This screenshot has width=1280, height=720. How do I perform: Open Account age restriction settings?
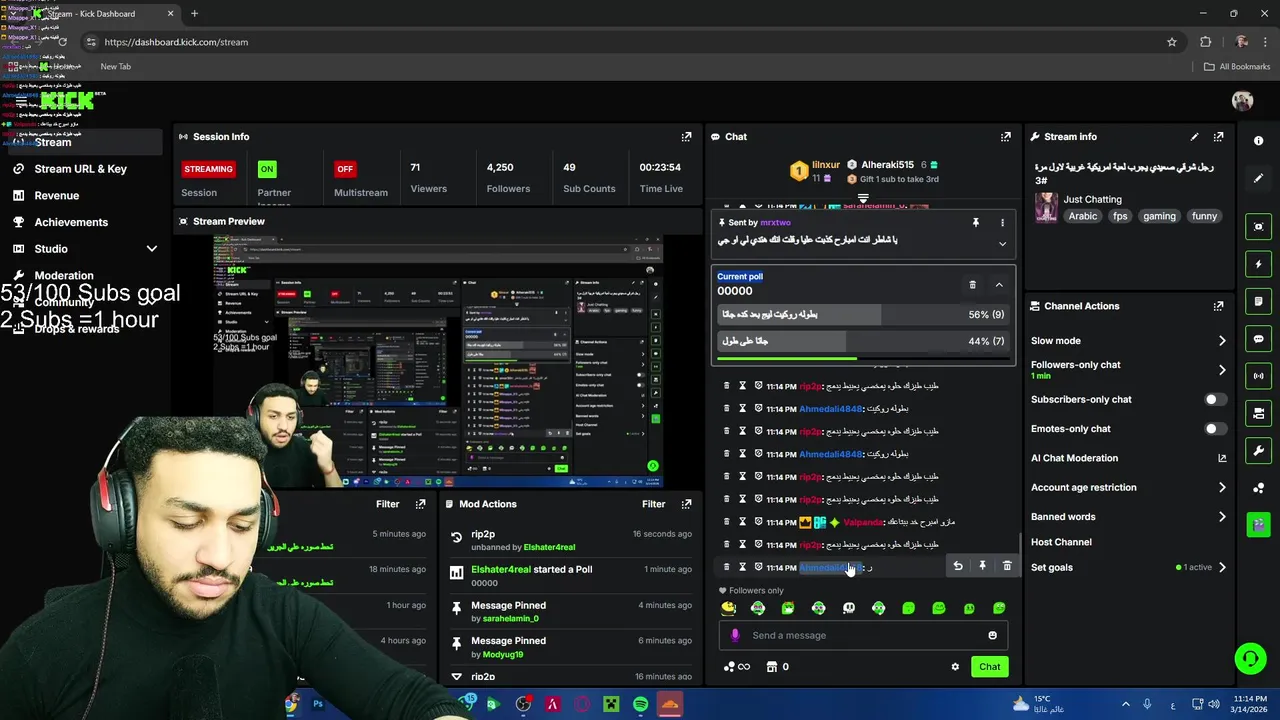click(1128, 488)
